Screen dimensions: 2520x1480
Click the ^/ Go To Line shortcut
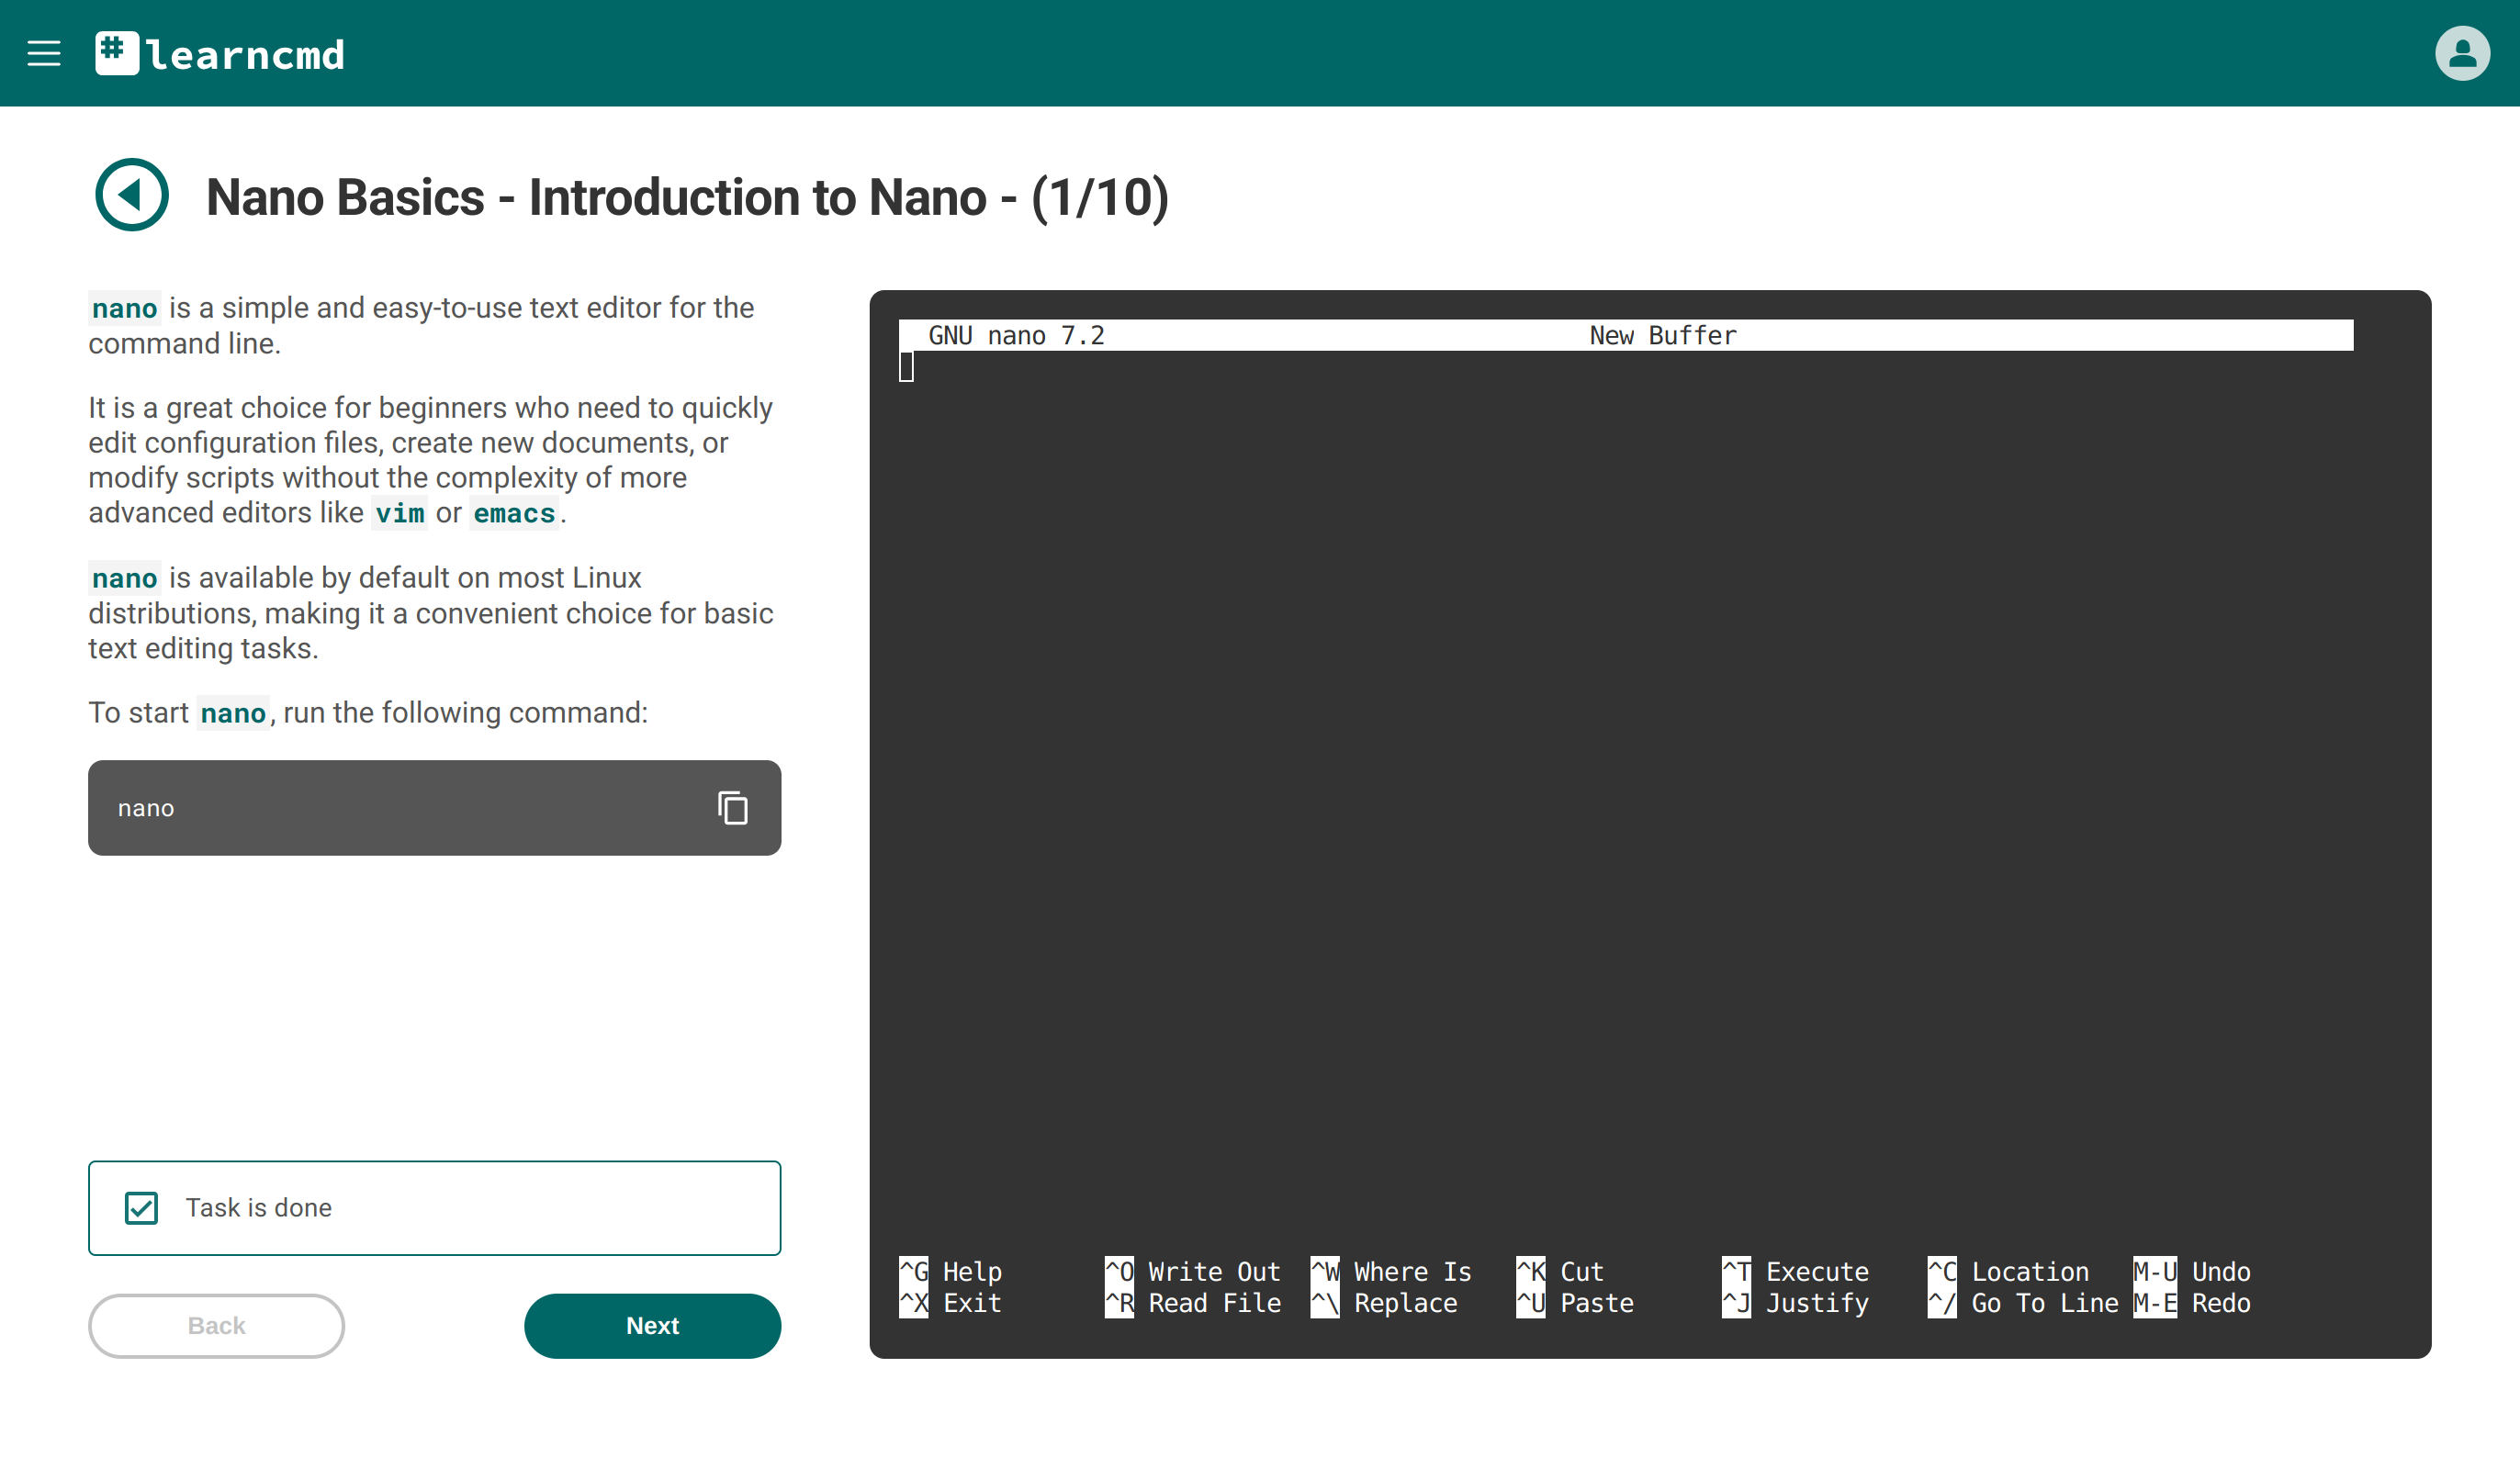pyautogui.click(x=2023, y=1302)
